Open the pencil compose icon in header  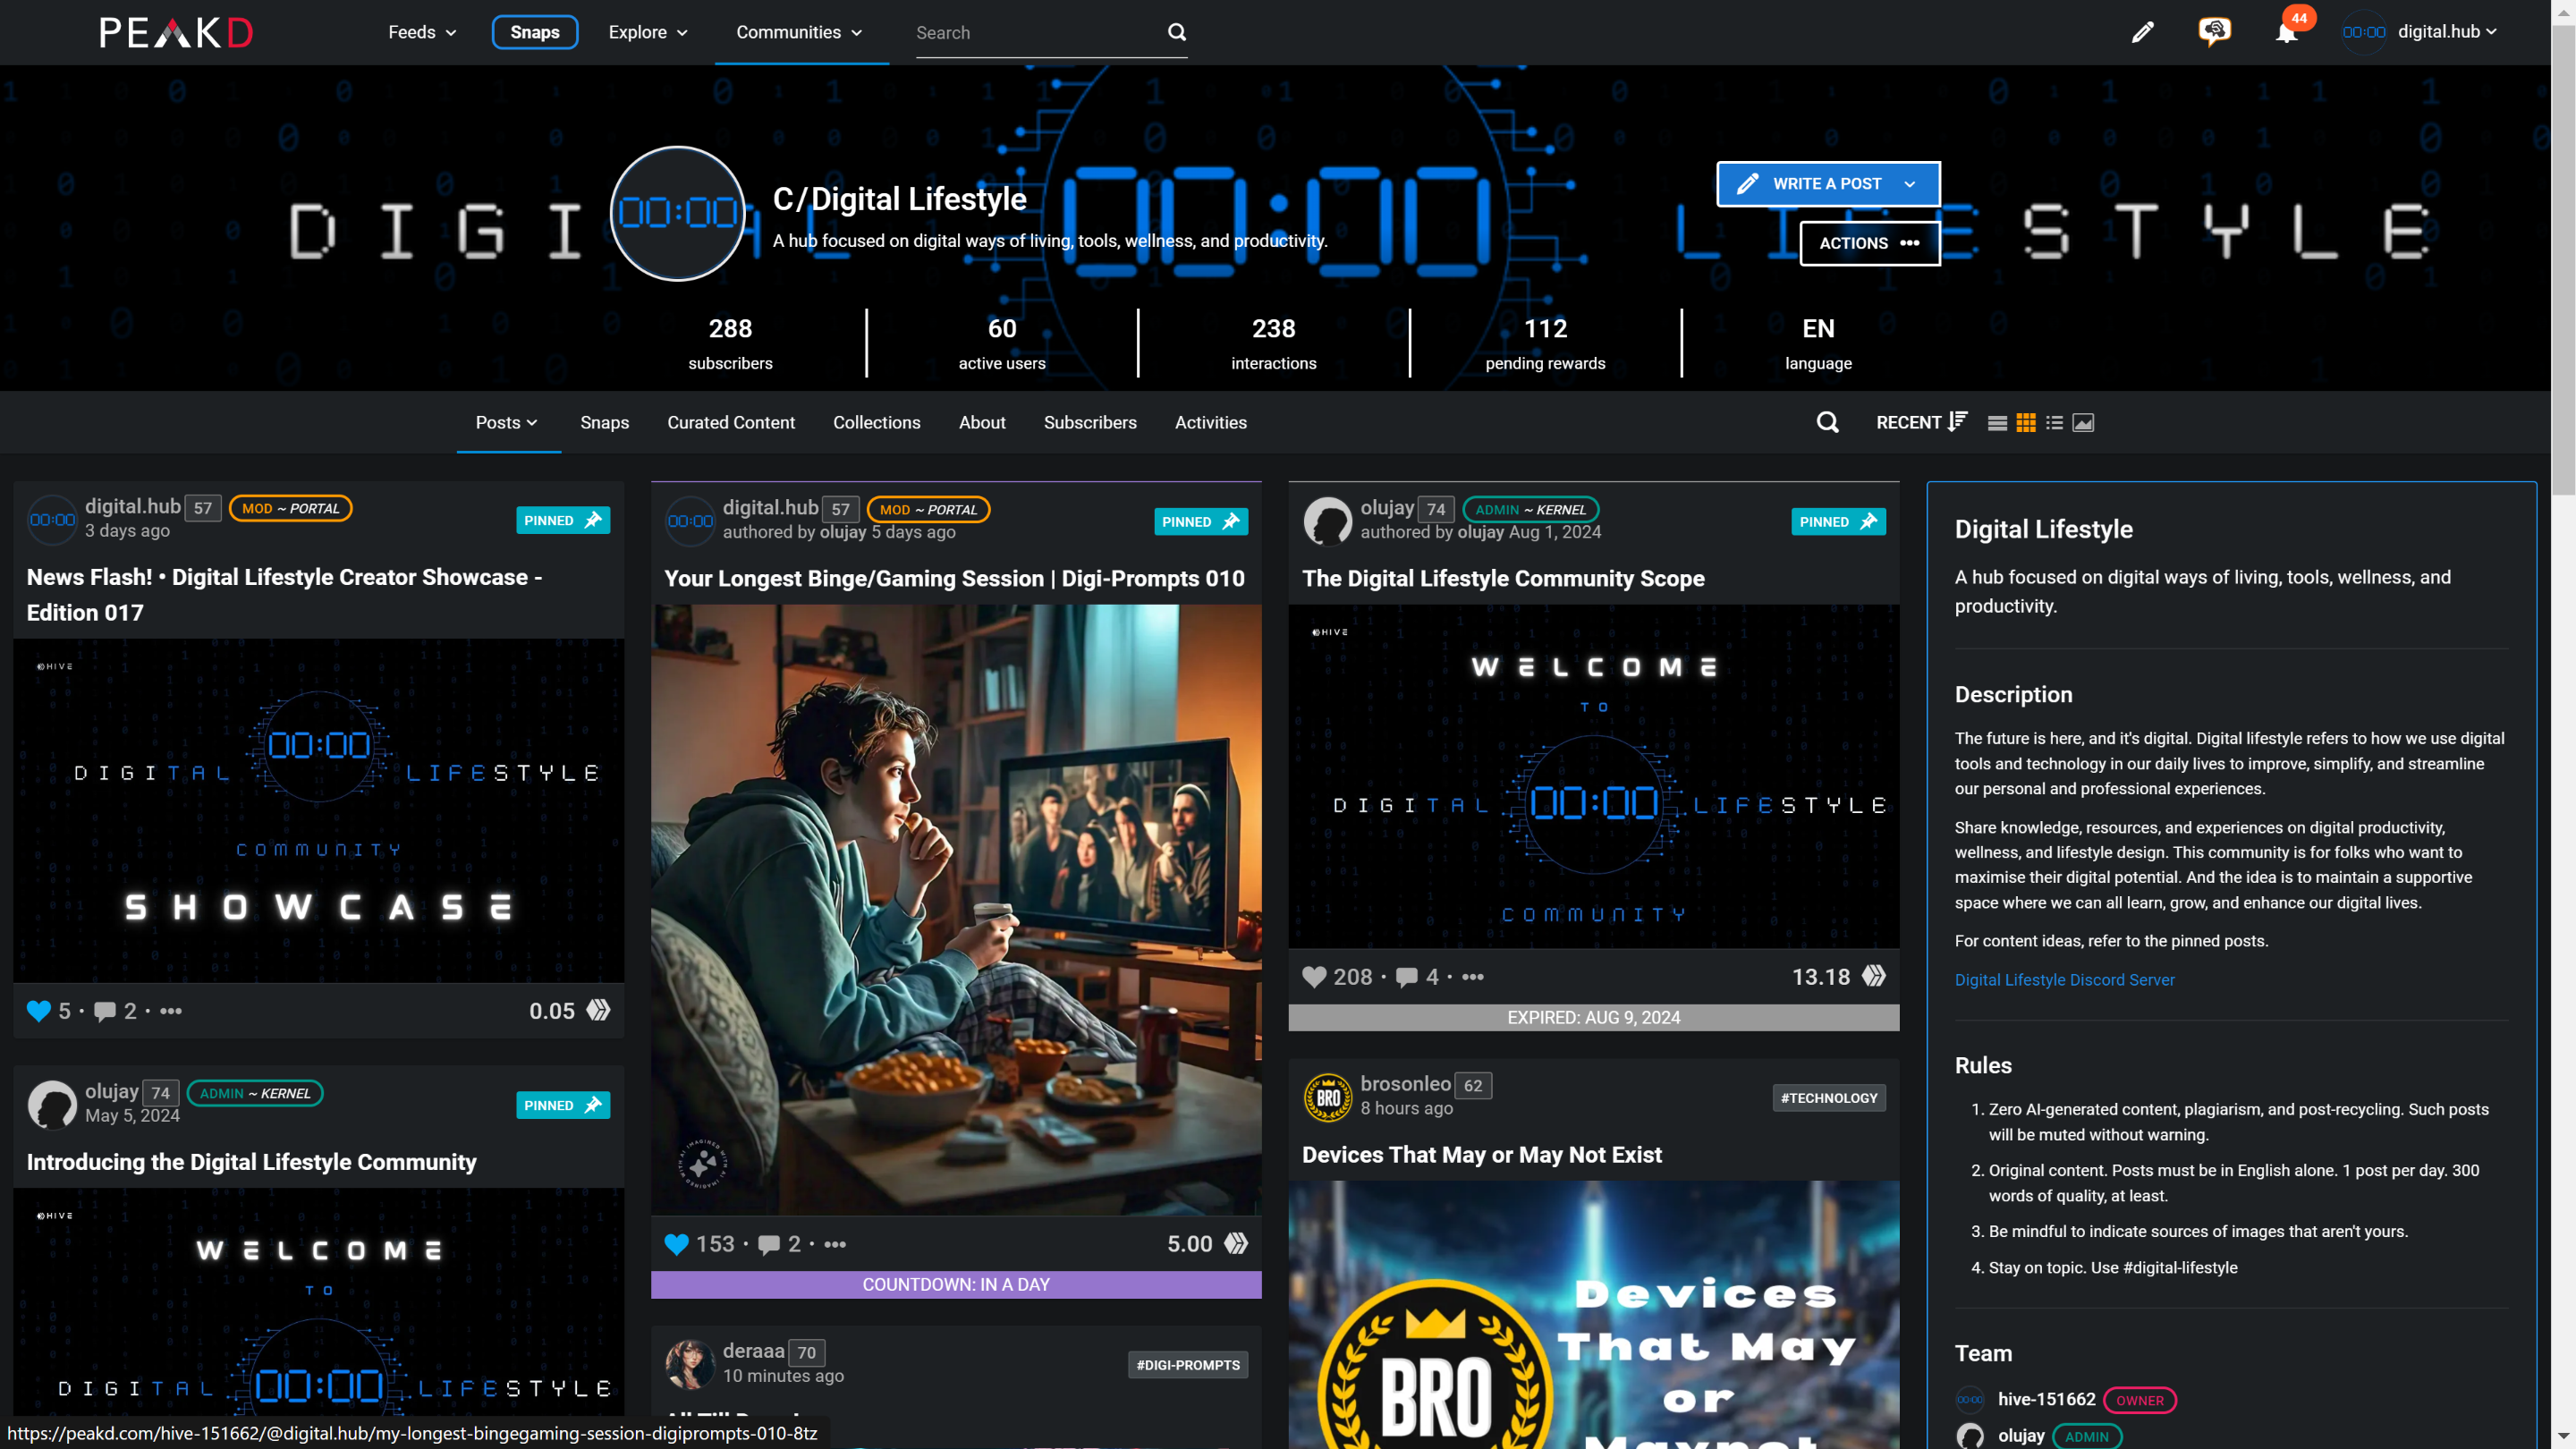2142,32
